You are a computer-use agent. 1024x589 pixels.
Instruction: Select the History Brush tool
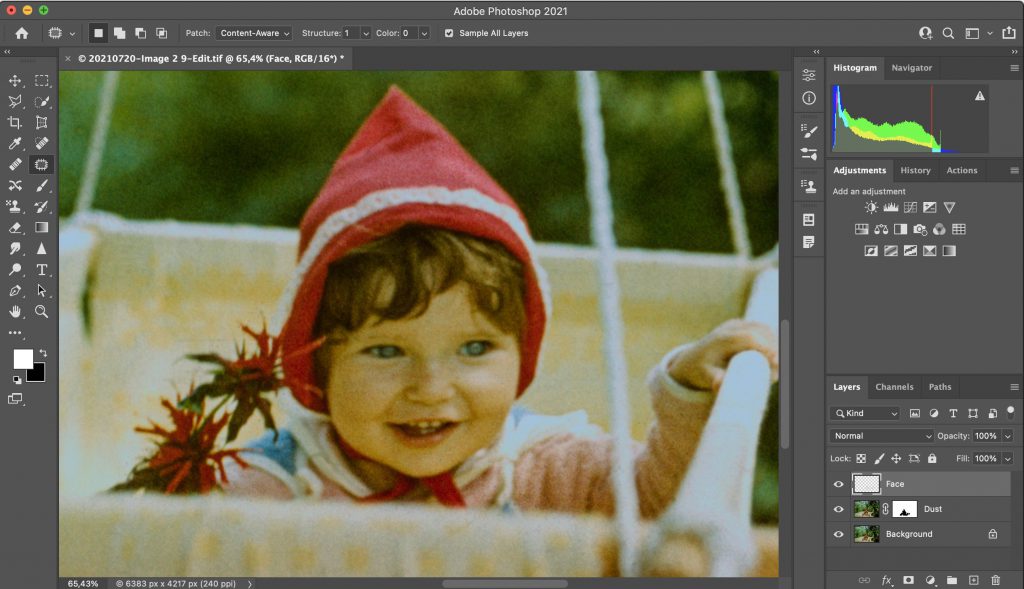coord(42,206)
